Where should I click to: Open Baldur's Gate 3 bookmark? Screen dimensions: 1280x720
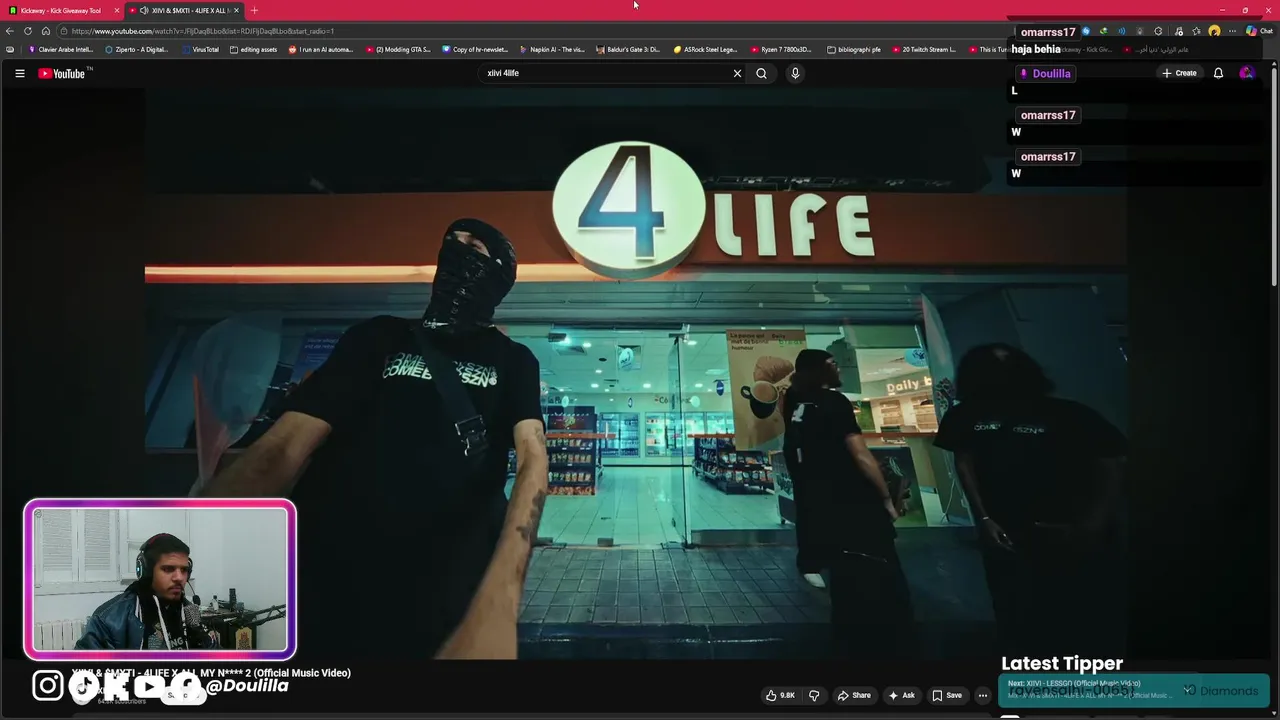629,49
